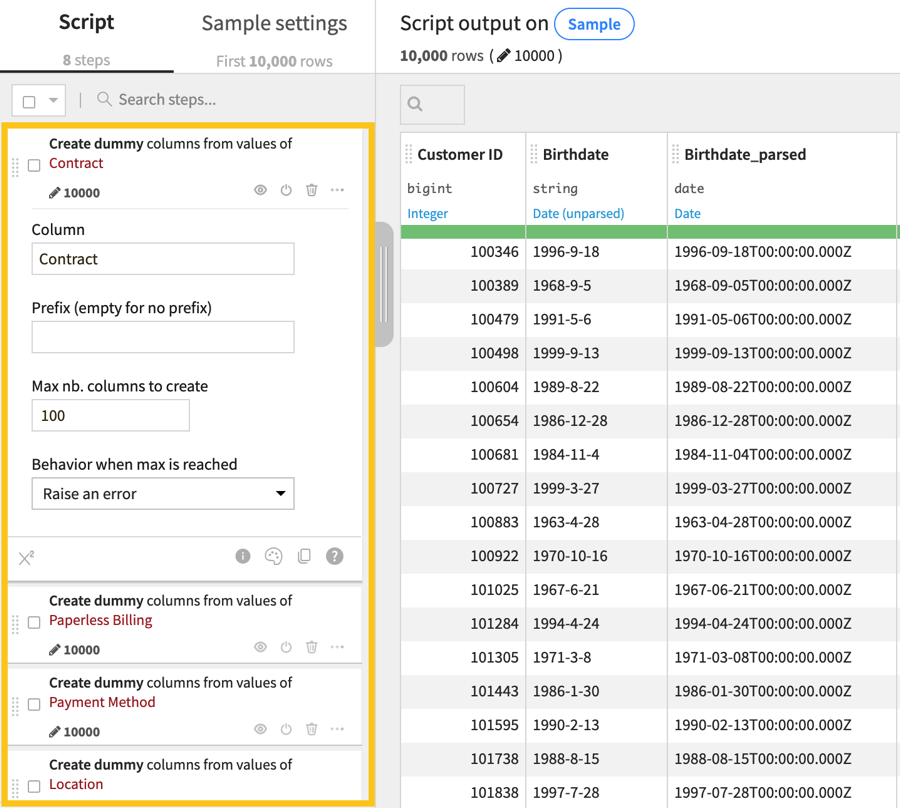
Task: Open more options for the Contract step
Action: [338, 190]
